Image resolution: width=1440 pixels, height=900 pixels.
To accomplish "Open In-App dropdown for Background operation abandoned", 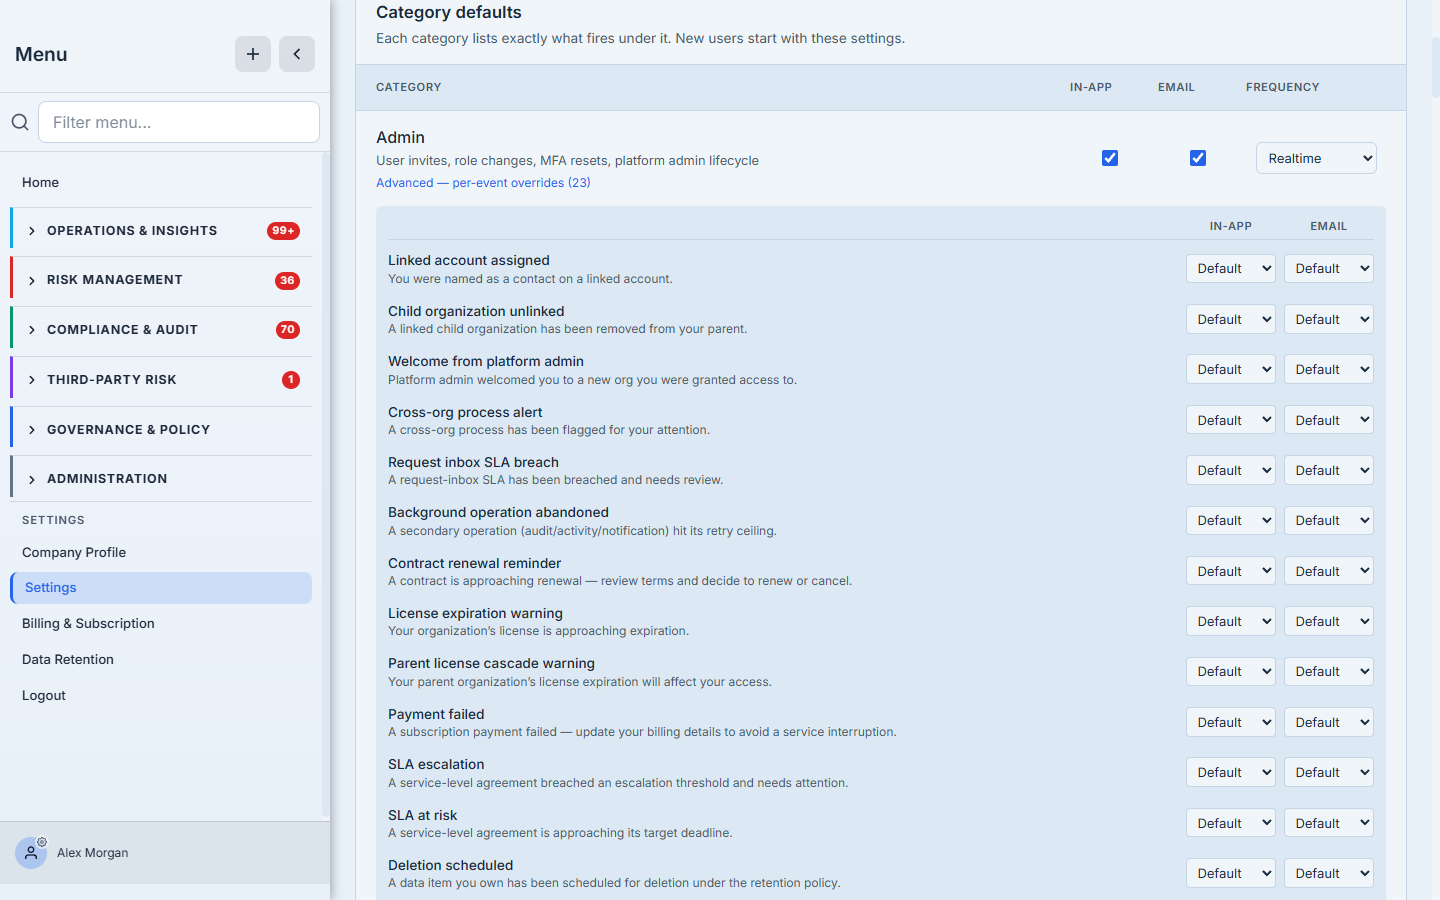I will [1231, 520].
